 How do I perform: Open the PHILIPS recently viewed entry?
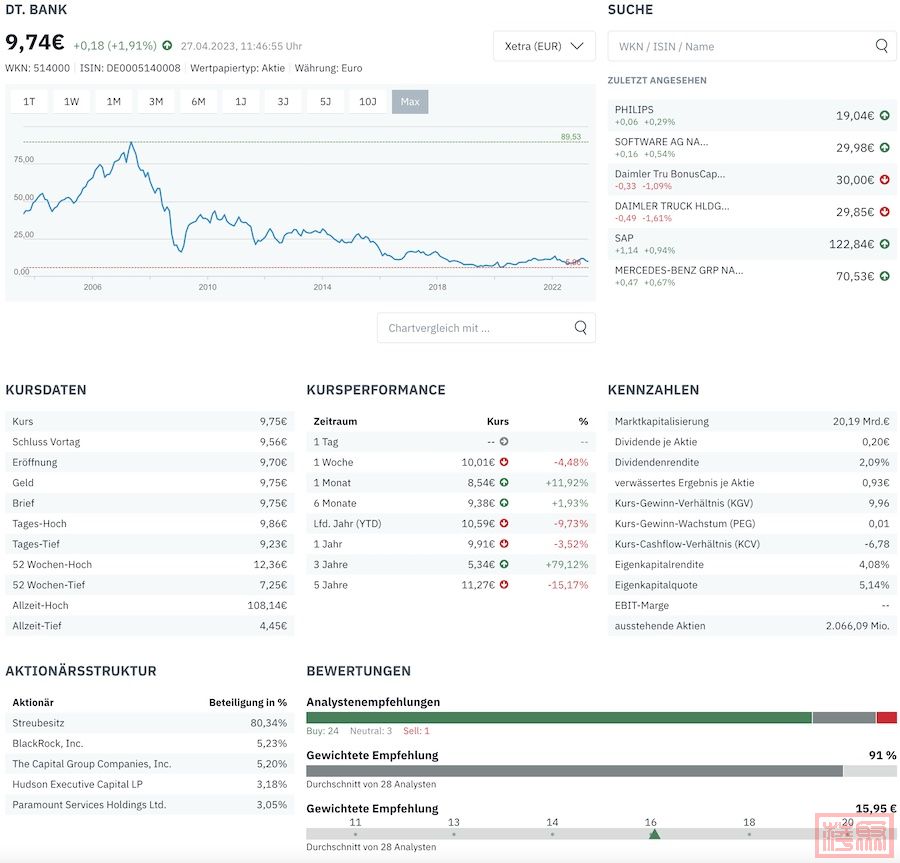click(x=752, y=115)
